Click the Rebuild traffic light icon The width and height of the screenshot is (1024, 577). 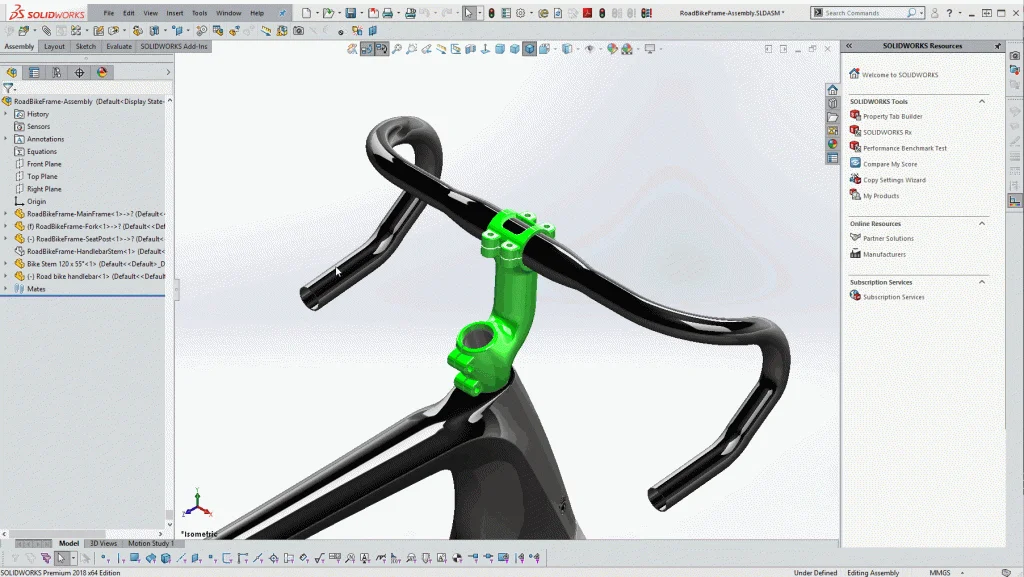tap(491, 12)
